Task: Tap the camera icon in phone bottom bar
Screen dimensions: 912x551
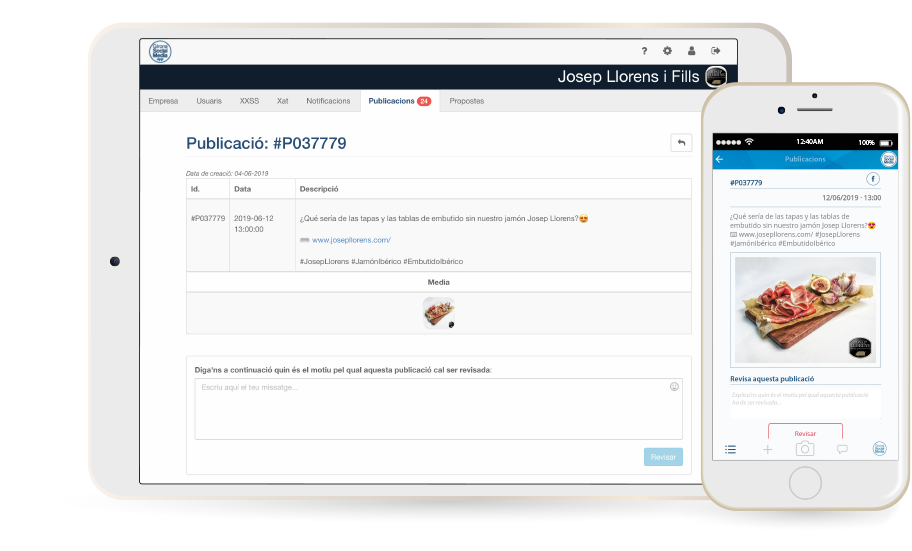Action: pyautogui.click(x=805, y=449)
